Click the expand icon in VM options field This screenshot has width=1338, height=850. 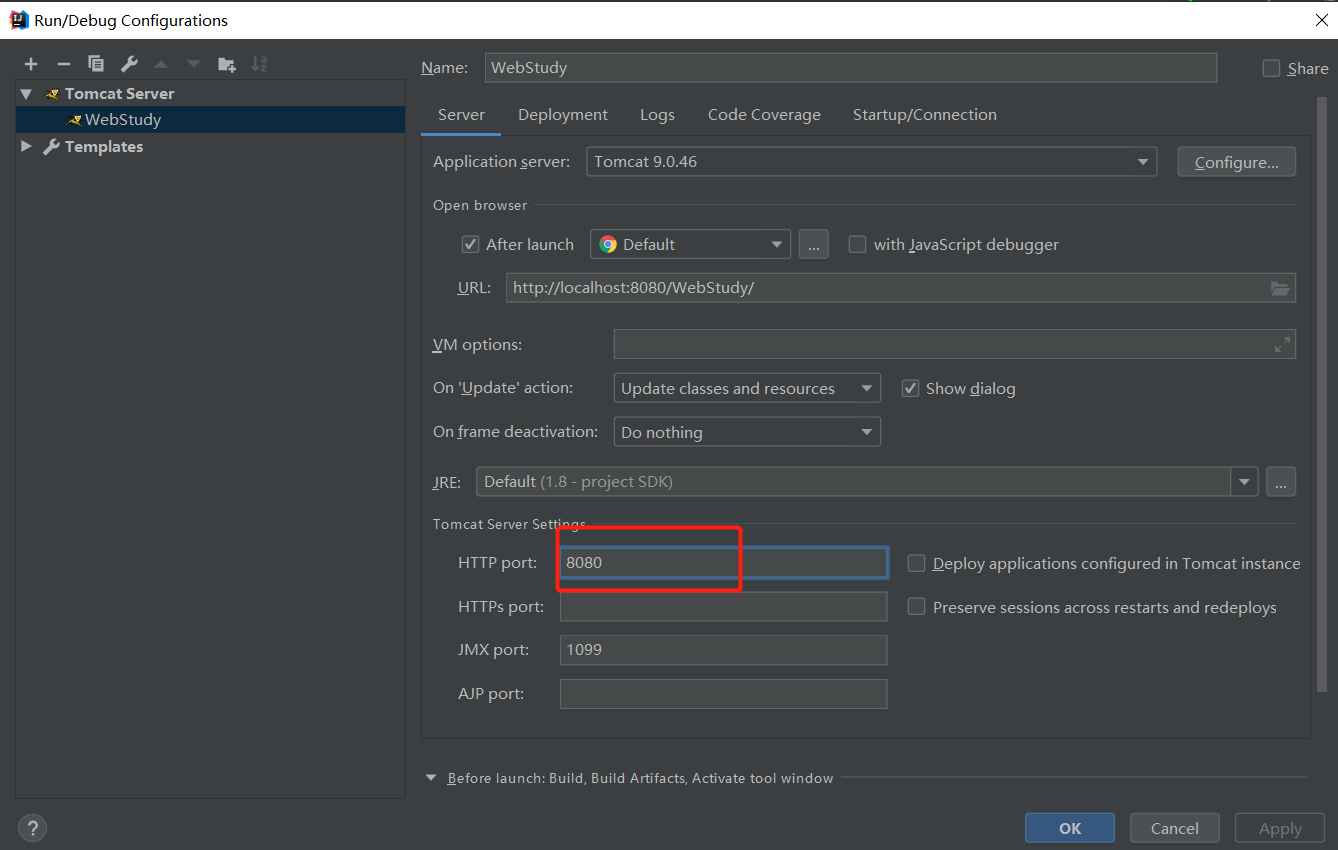1282,344
